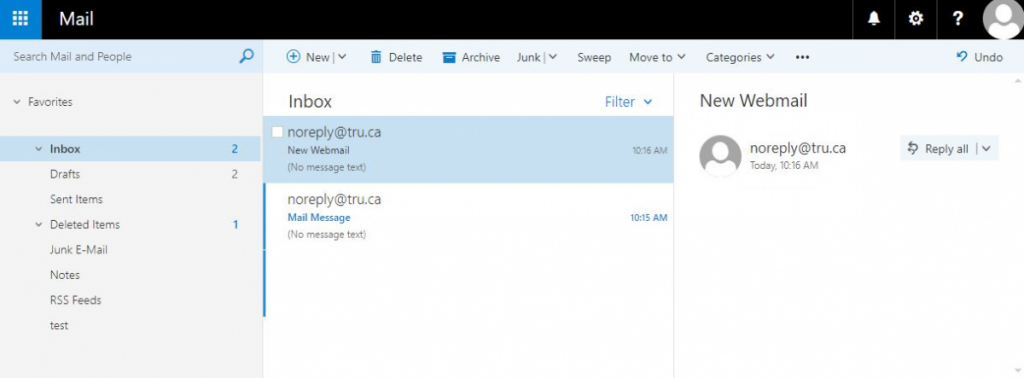Image resolution: width=1024 pixels, height=378 pixels.
Task: Open the app launcher waffle icon
Action: (x=20, y=19)
